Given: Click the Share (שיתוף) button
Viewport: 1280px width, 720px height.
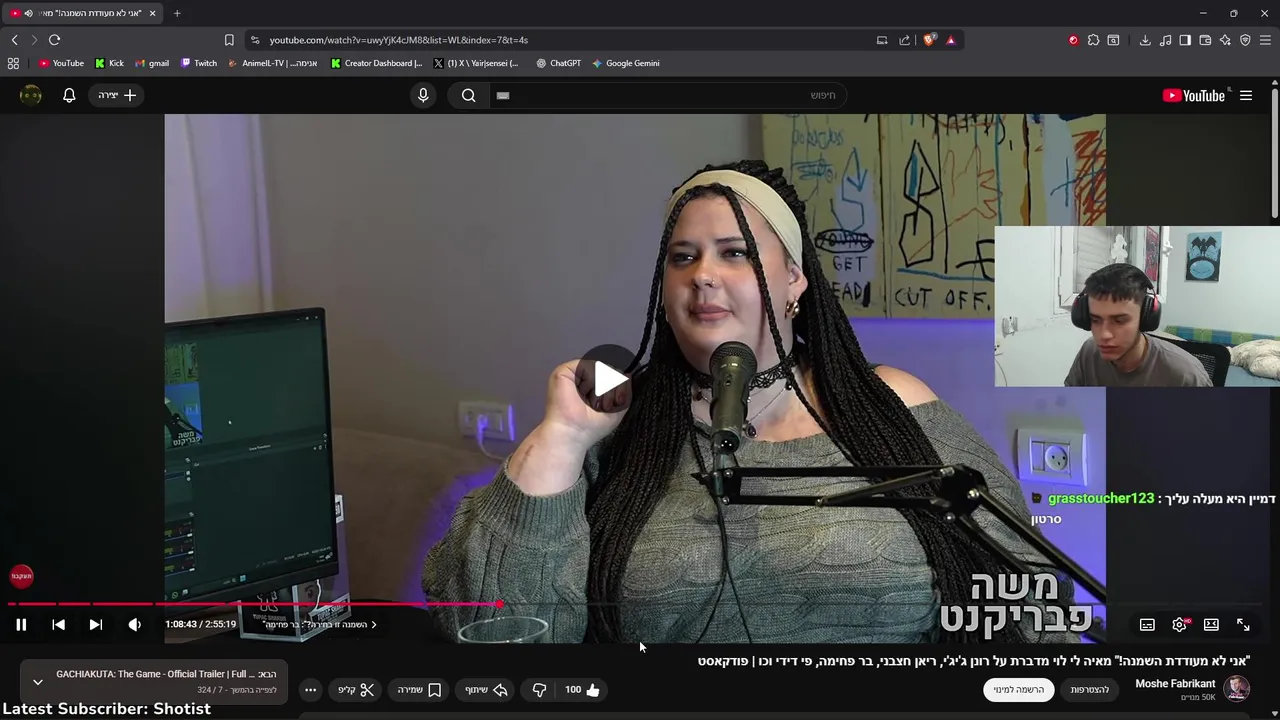Looking at the screenshot, I should [486, 690].
